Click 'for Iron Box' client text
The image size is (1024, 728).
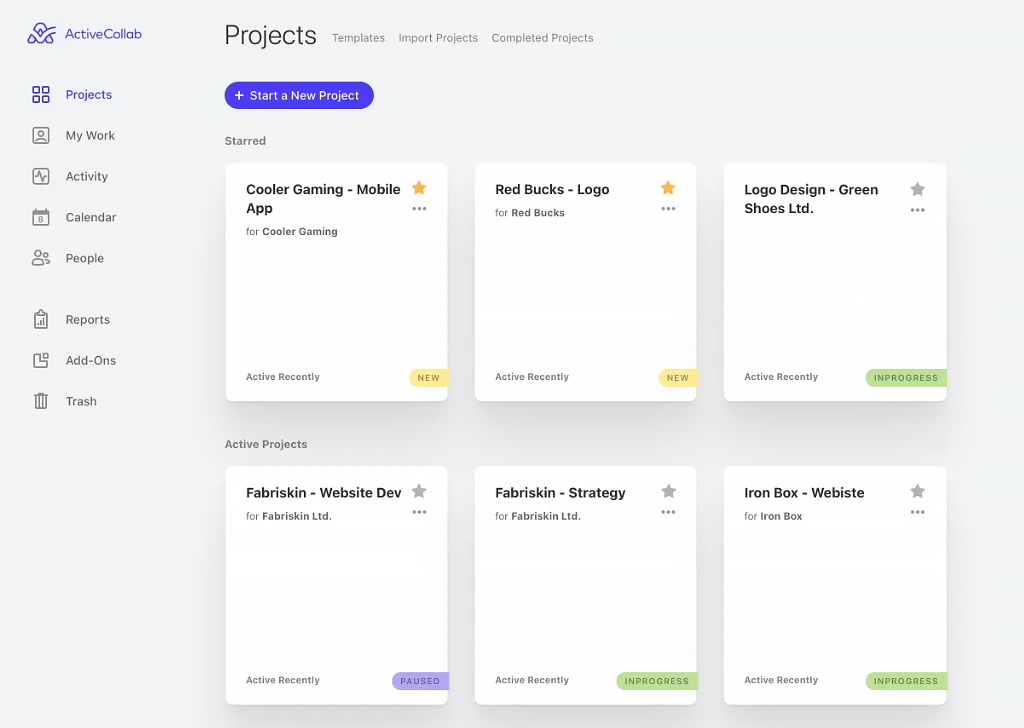point(773,516)
